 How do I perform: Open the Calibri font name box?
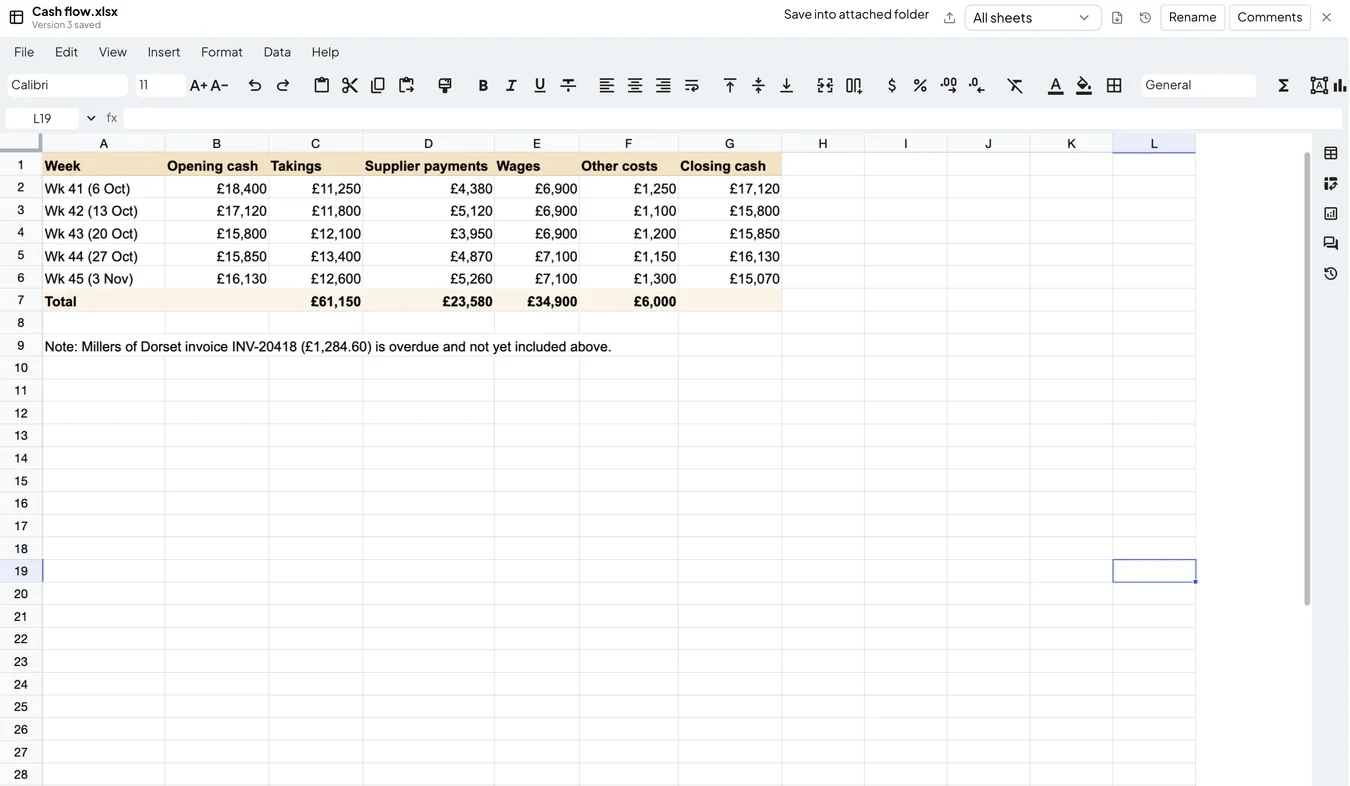(x=67, y=85)
